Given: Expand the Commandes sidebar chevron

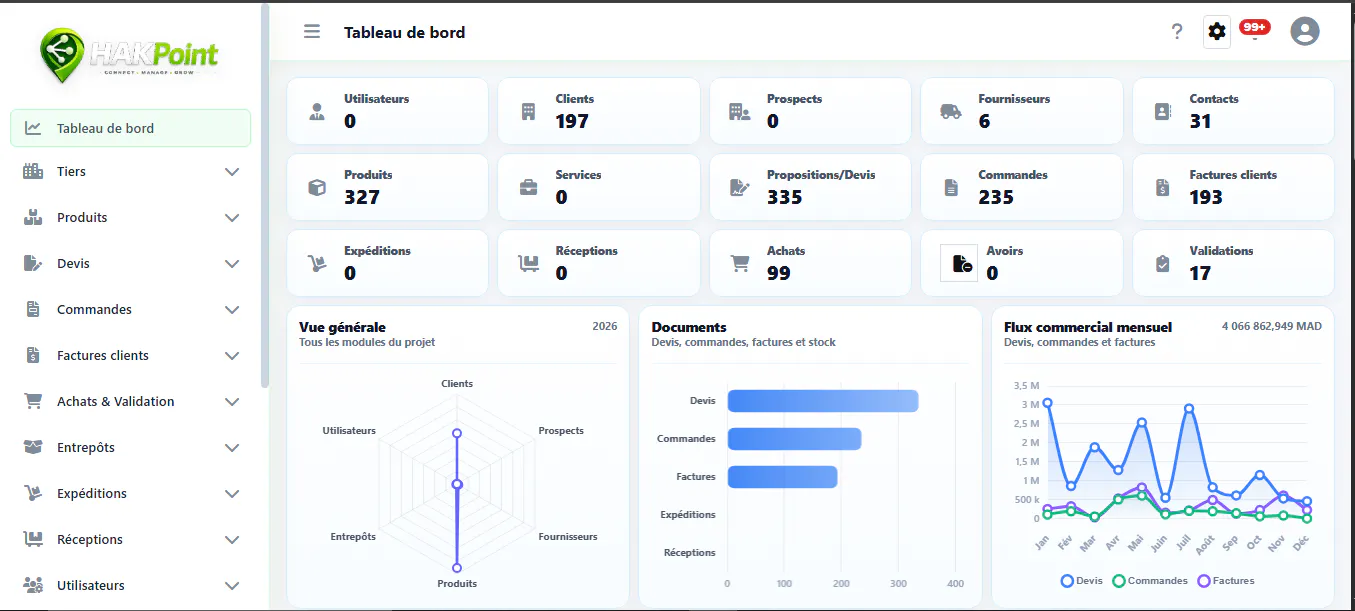Looking at the screenshot, I should click(x=232, y=310).
